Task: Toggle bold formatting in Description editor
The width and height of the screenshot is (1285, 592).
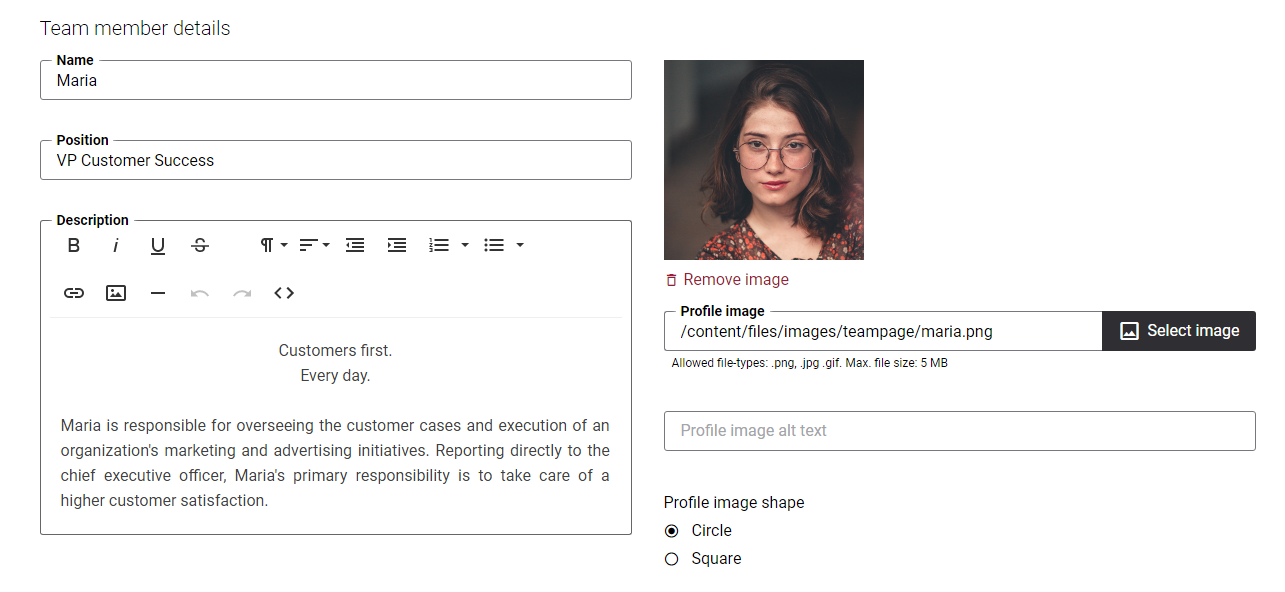Action: [x=74, y=245]
